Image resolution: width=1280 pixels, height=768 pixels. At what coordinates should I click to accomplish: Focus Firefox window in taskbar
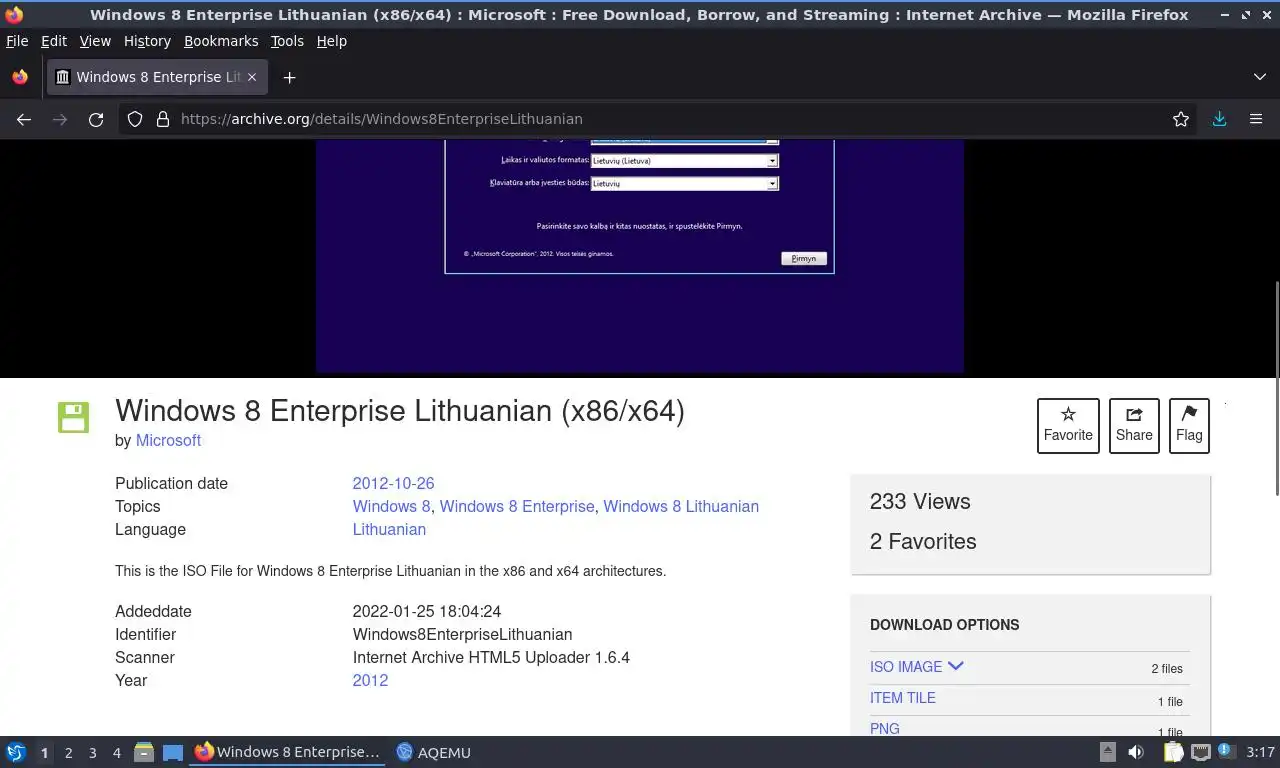click(287, 752)
